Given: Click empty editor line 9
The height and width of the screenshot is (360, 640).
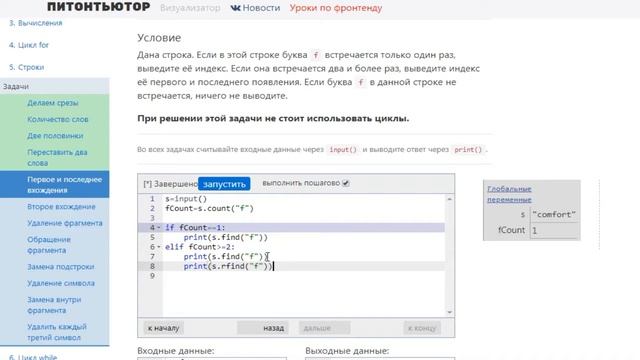Looking at the screenshot, I should pyautogui.click(x=304, y=276).
